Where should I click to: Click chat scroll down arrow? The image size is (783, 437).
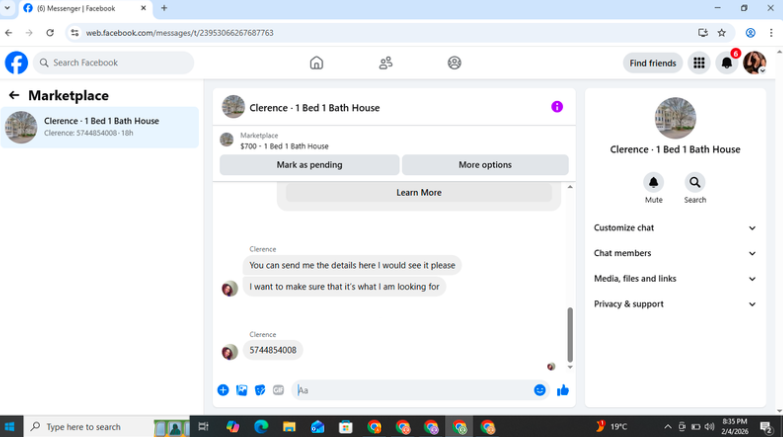coord(570,367)
